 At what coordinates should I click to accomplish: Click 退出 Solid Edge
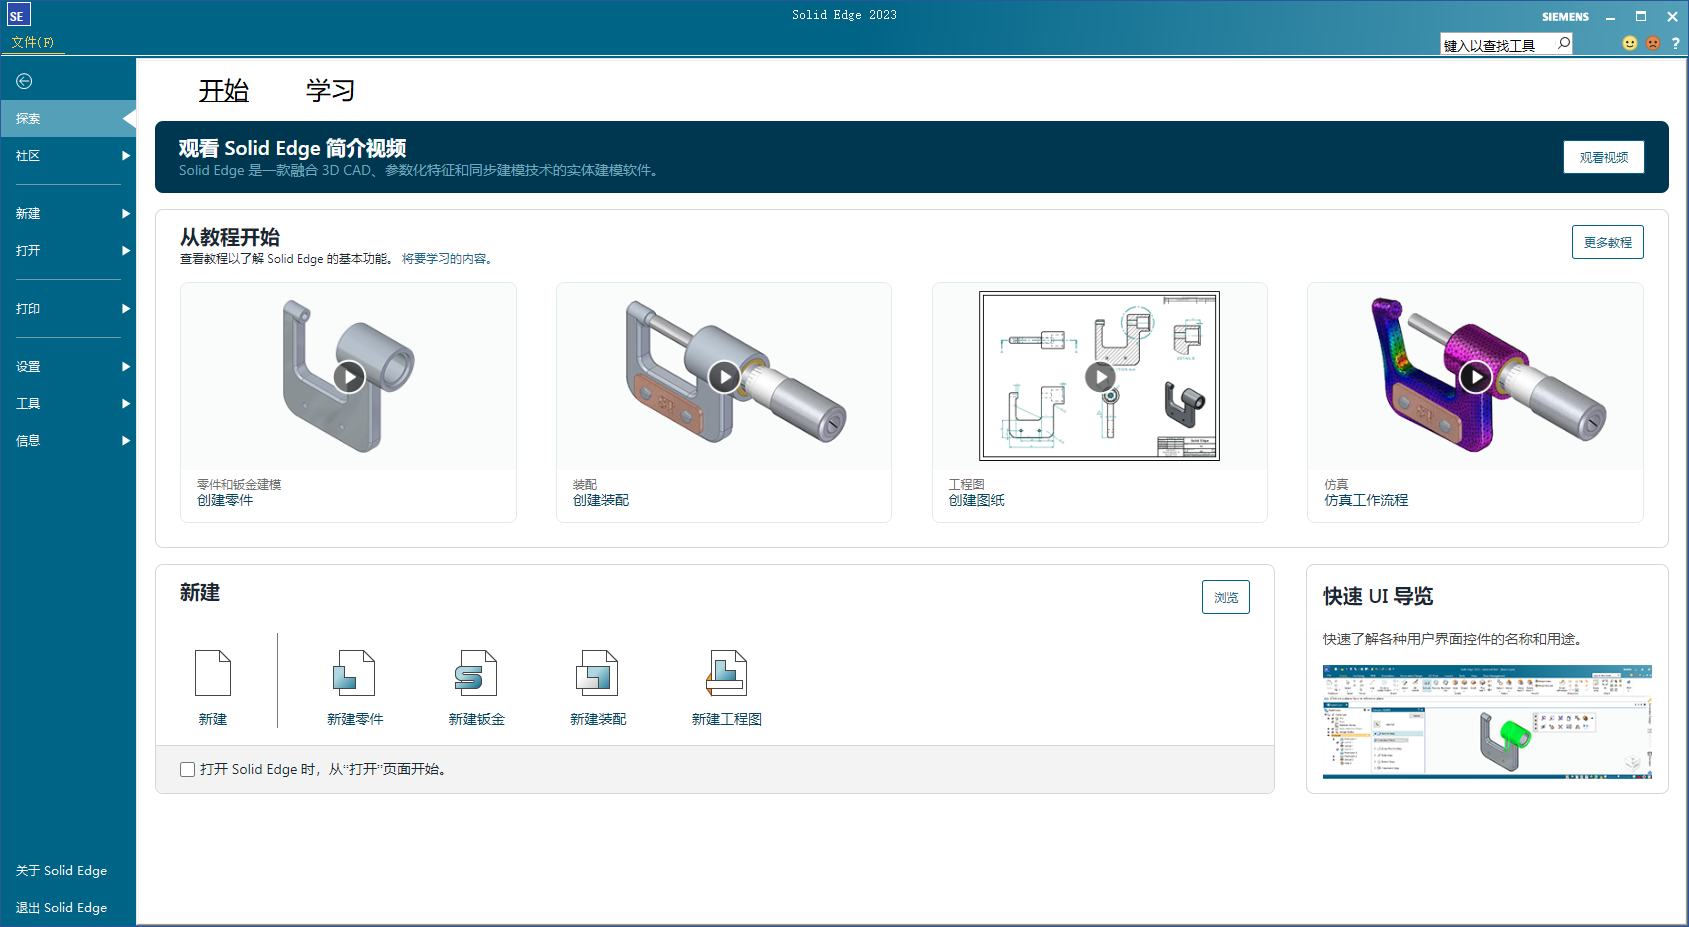click(62, 908)
